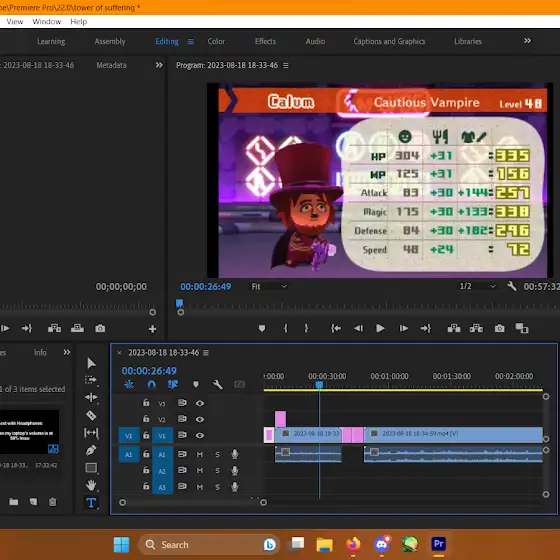Add marker in Program monitor
This screenshot has width=560, height=560.
click(262, 328)
